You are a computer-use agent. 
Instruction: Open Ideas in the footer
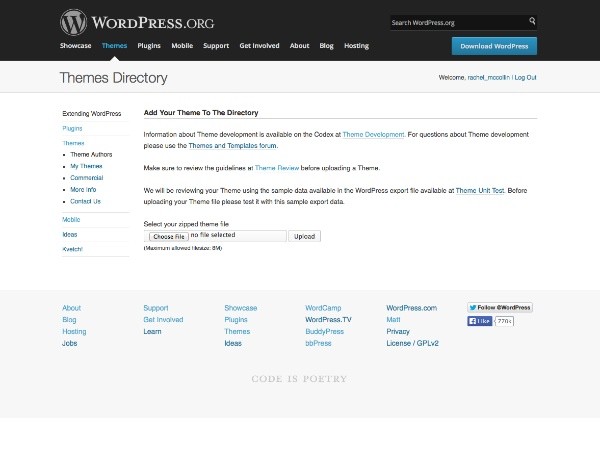coord(233,343)
